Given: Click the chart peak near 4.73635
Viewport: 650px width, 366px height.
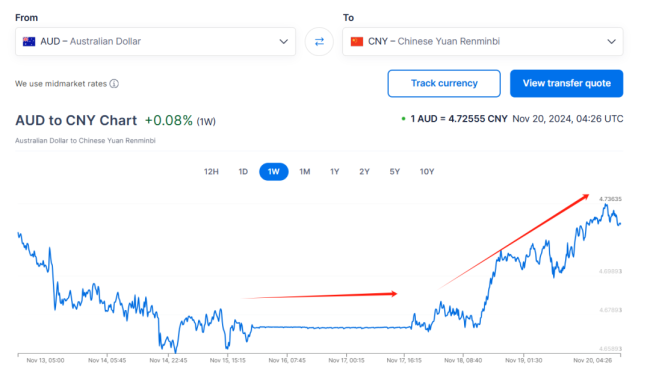Looking at the screenshot, I should (606, 205).
